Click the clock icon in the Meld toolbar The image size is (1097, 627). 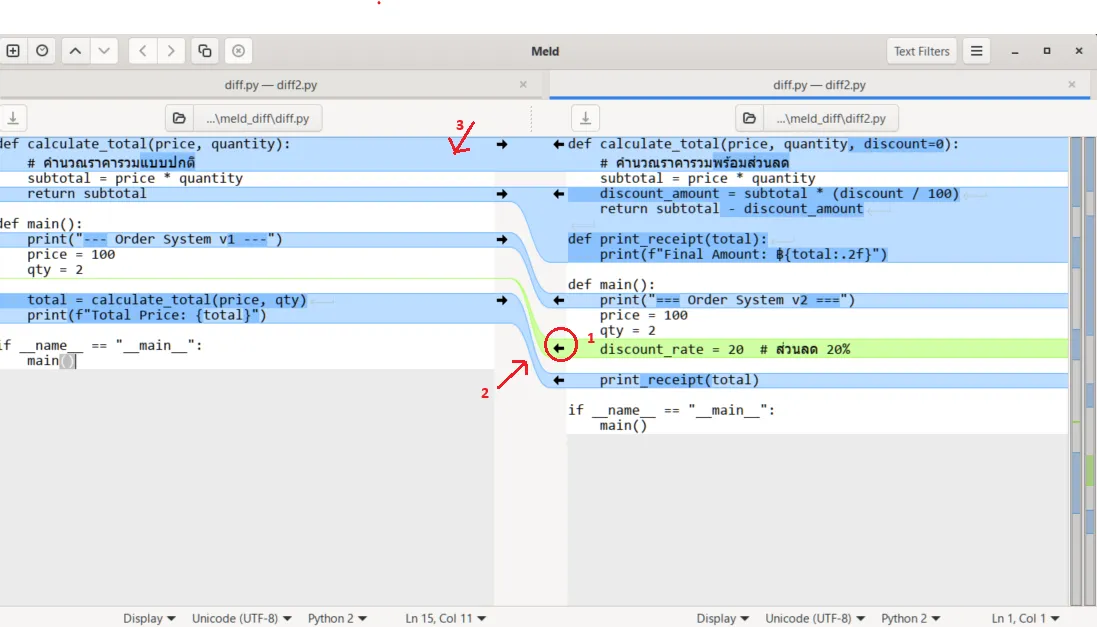[42, 51]
